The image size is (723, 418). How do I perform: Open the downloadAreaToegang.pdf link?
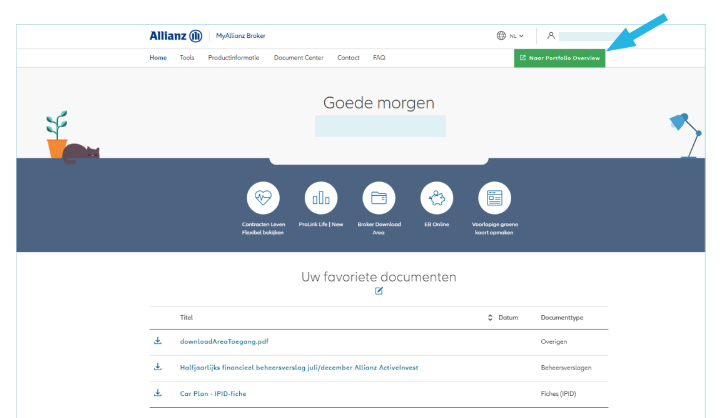224,341
